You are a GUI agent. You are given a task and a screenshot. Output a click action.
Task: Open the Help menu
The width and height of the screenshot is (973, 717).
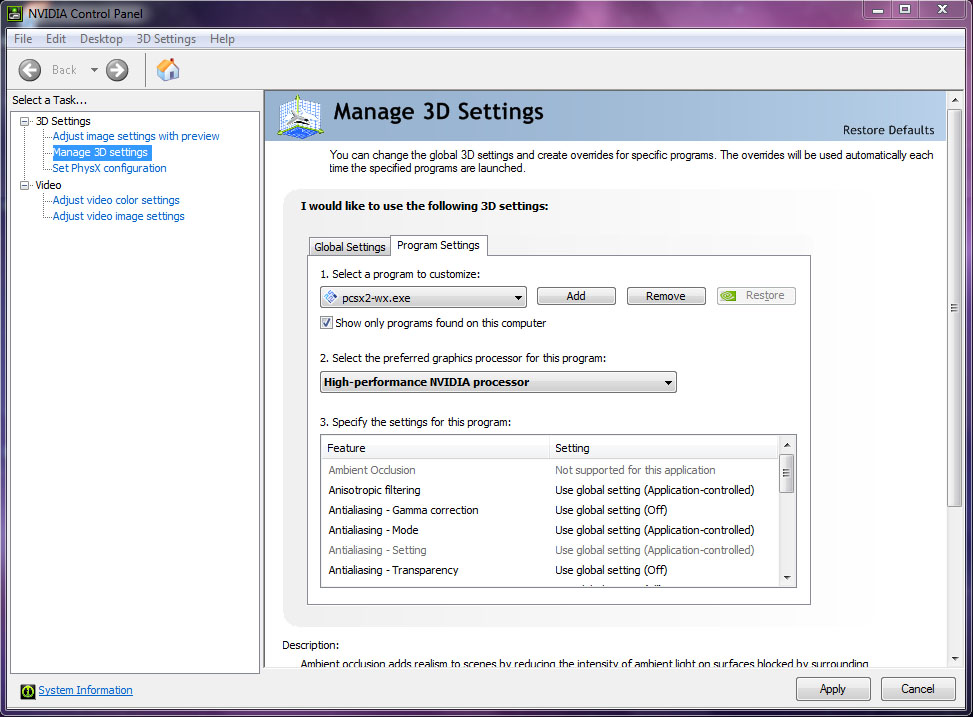coord(222,38)
